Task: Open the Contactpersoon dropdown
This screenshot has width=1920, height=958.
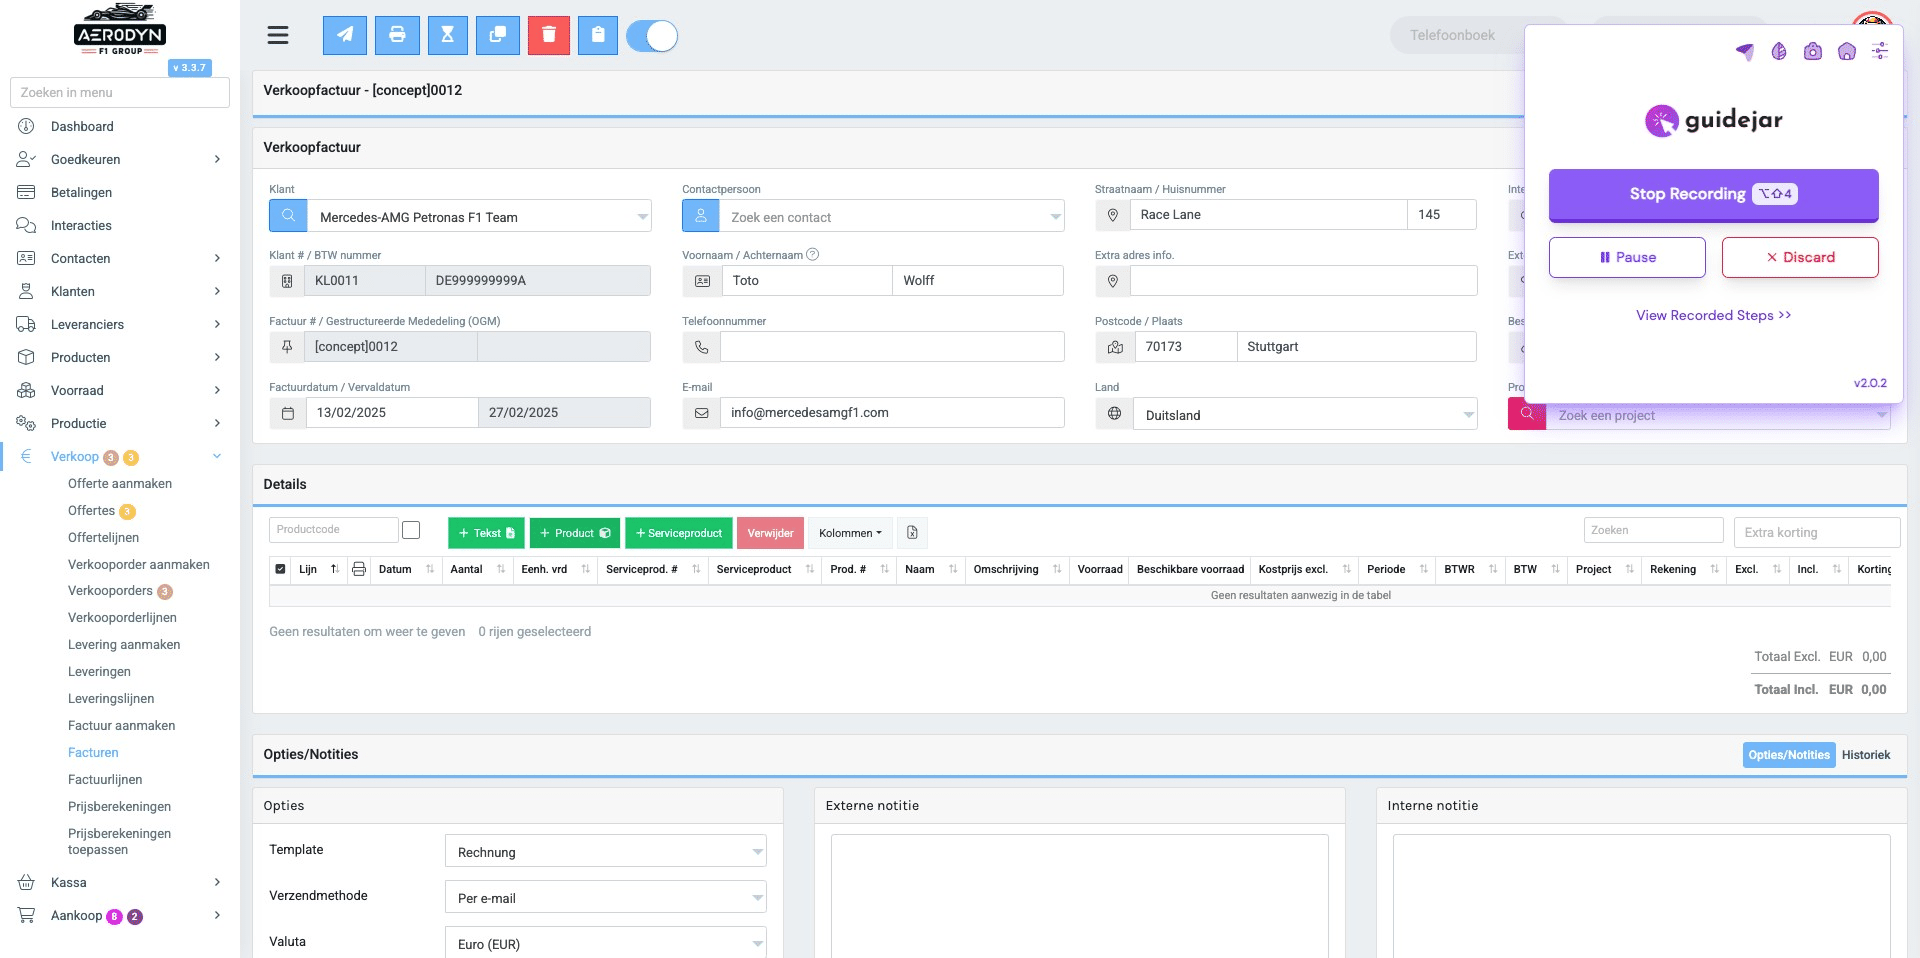Action: coord(892,216)
